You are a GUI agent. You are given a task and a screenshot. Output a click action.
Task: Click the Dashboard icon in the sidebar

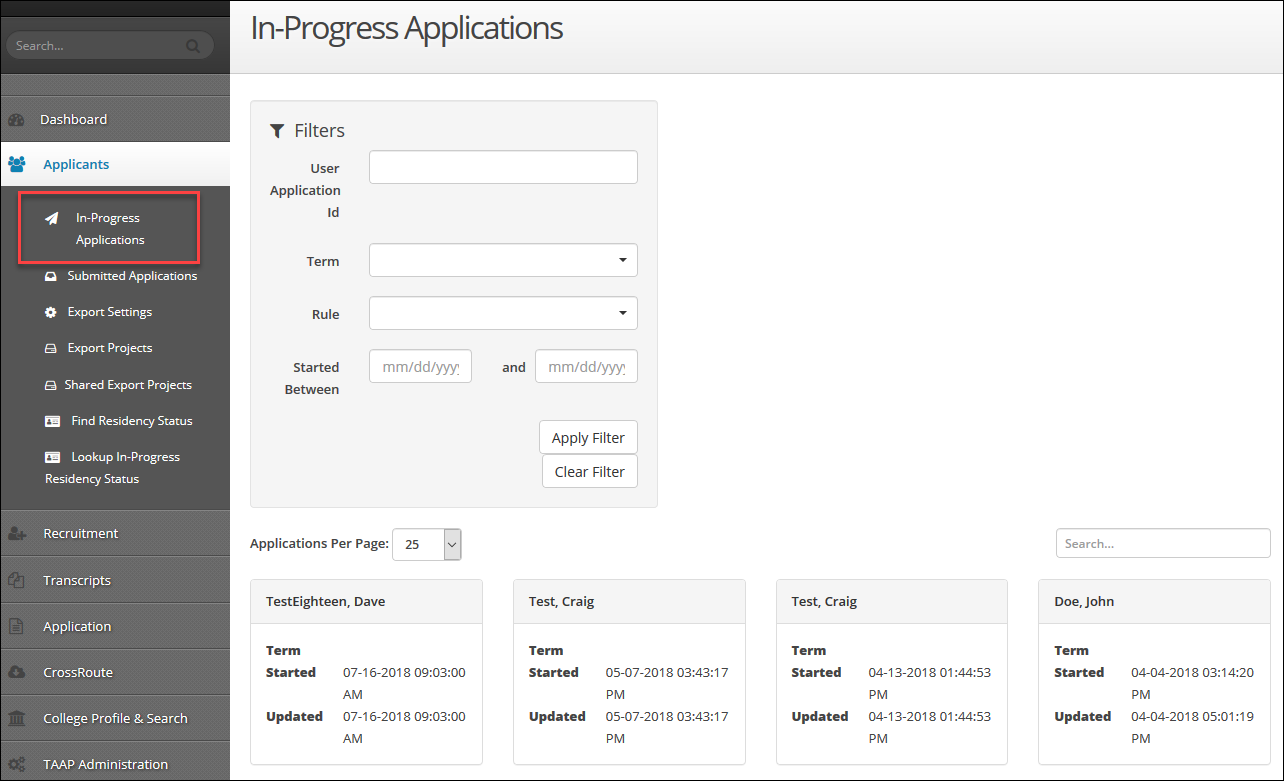coord(18,118)
